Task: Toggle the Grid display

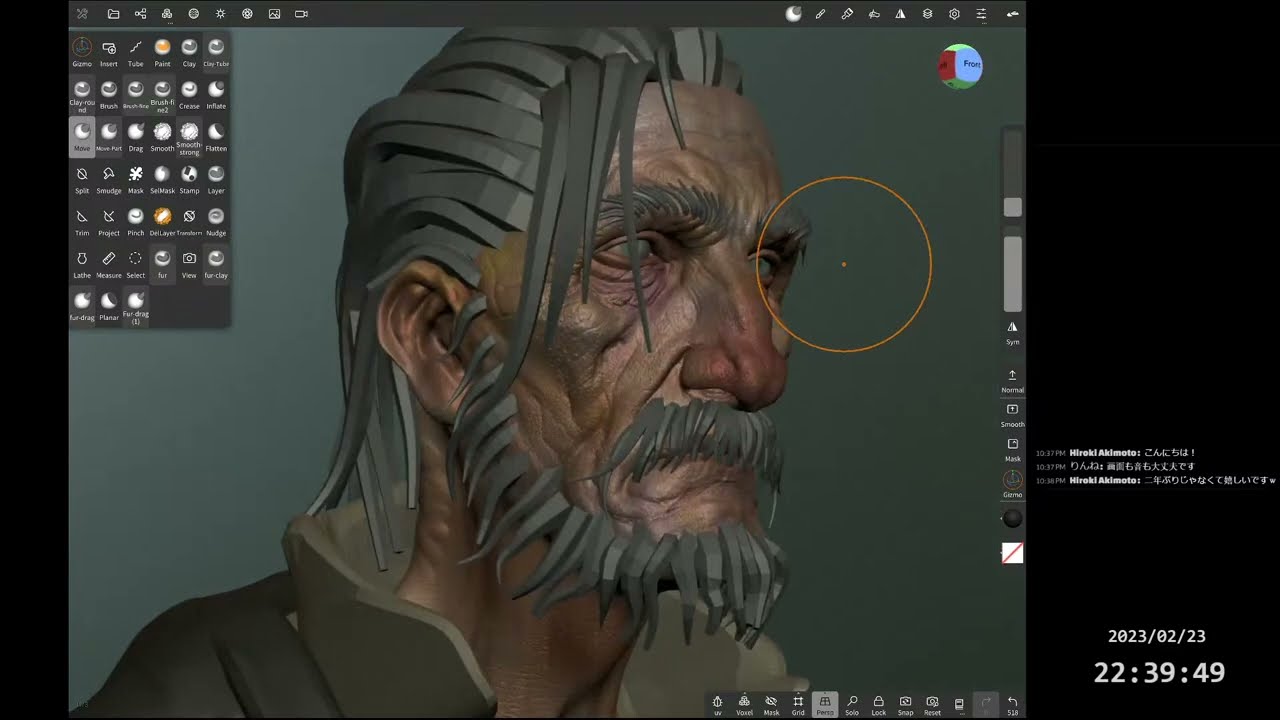Action: coord(798,706)
